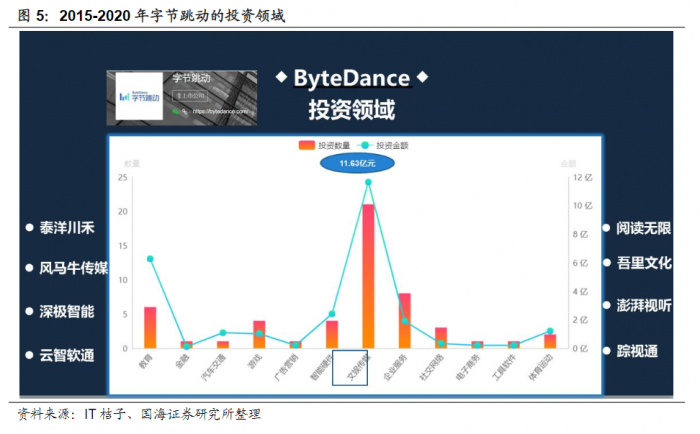
Task: Click the 企业服务 amount data point
Action: (404, 321)
